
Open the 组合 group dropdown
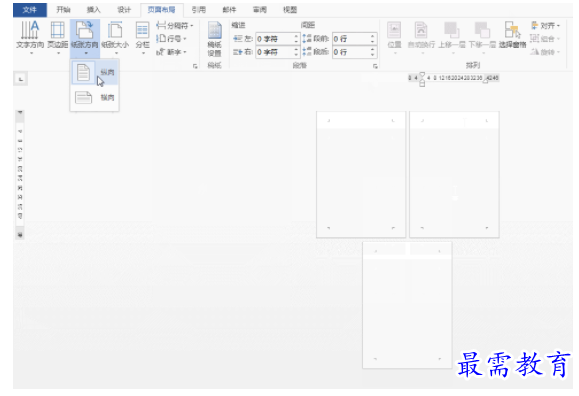pyautogui.click(x=545, y=38)
